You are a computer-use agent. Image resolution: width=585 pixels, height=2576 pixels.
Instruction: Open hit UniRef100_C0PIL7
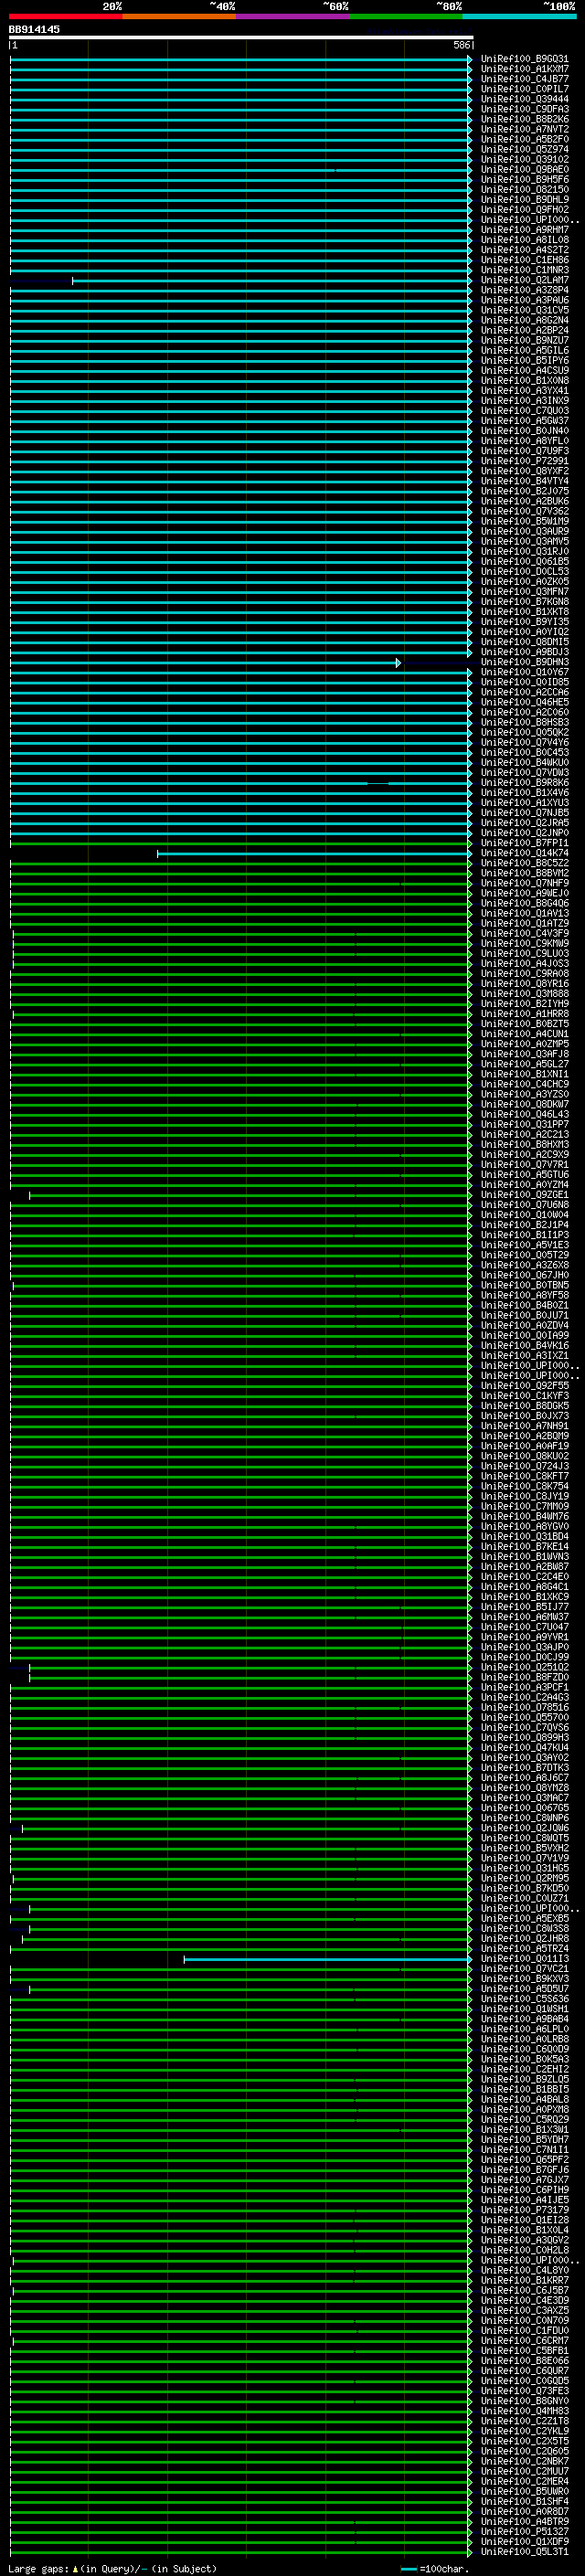[525, 89]
